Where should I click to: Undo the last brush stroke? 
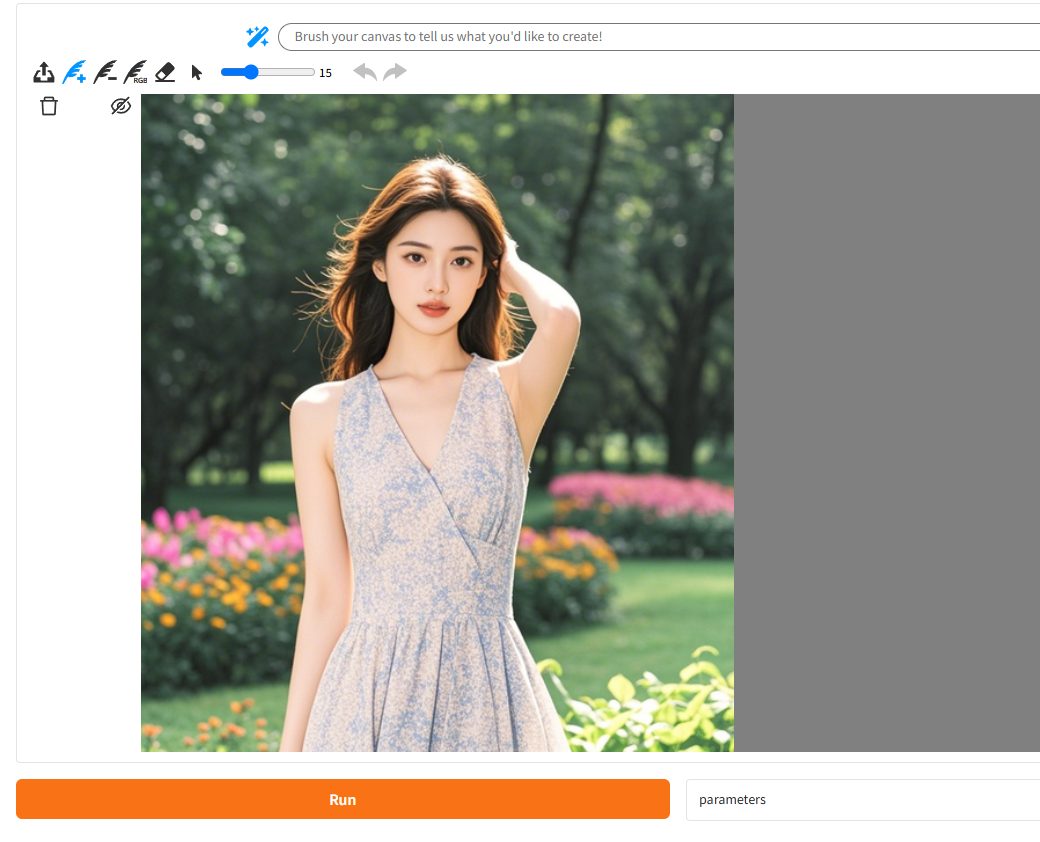[x=365, y=71]
